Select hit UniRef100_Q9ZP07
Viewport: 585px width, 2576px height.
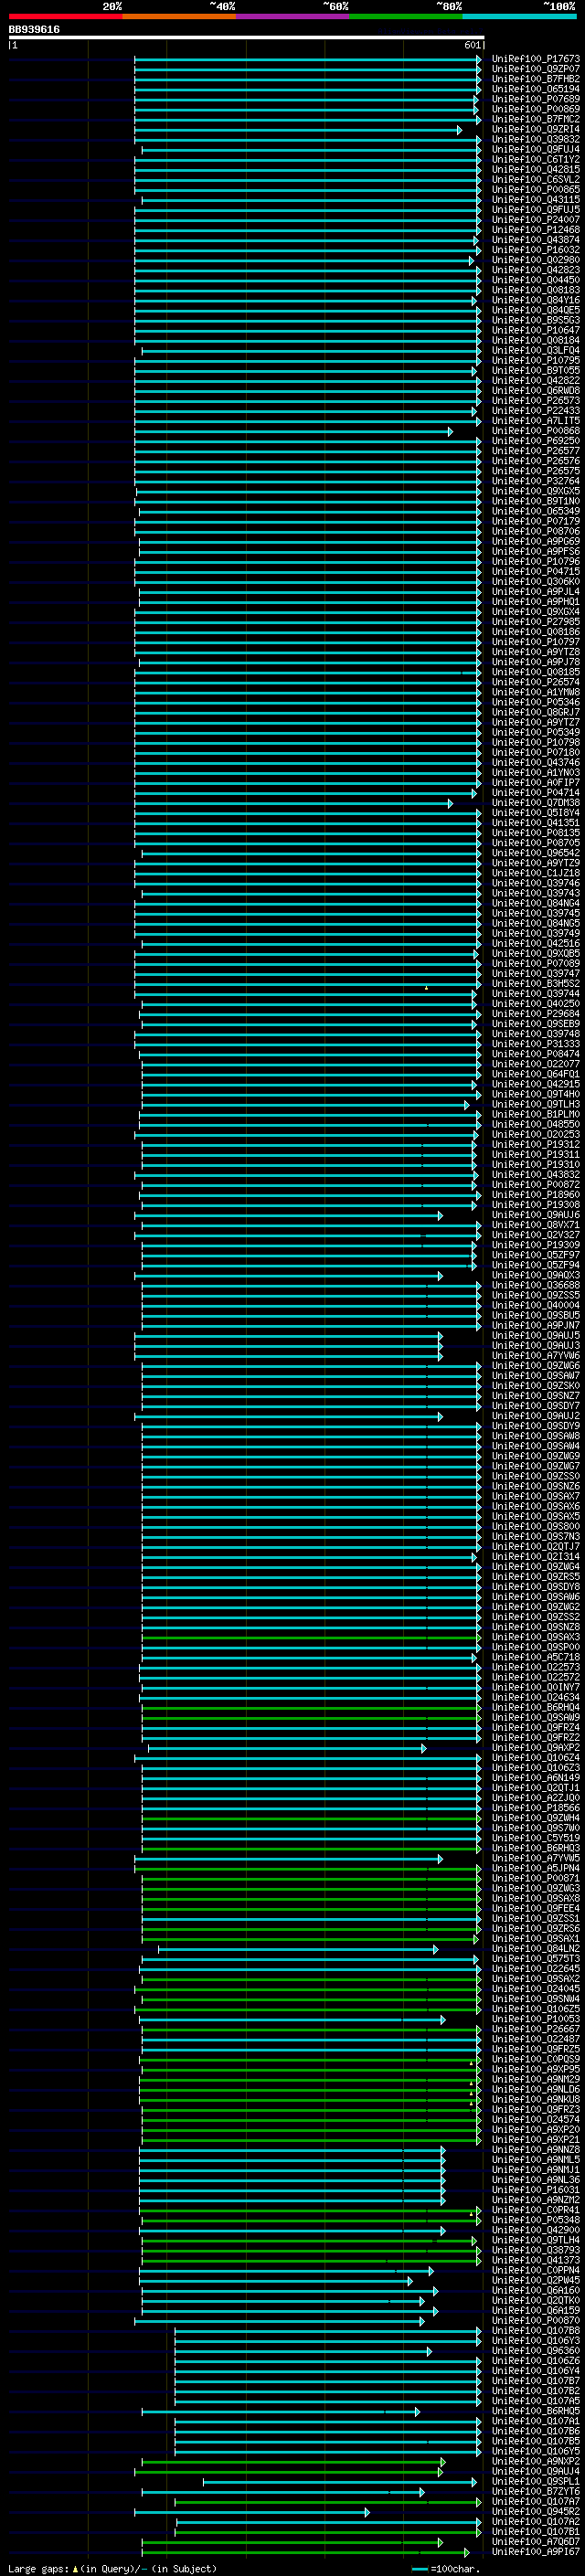tap(536, 69)
